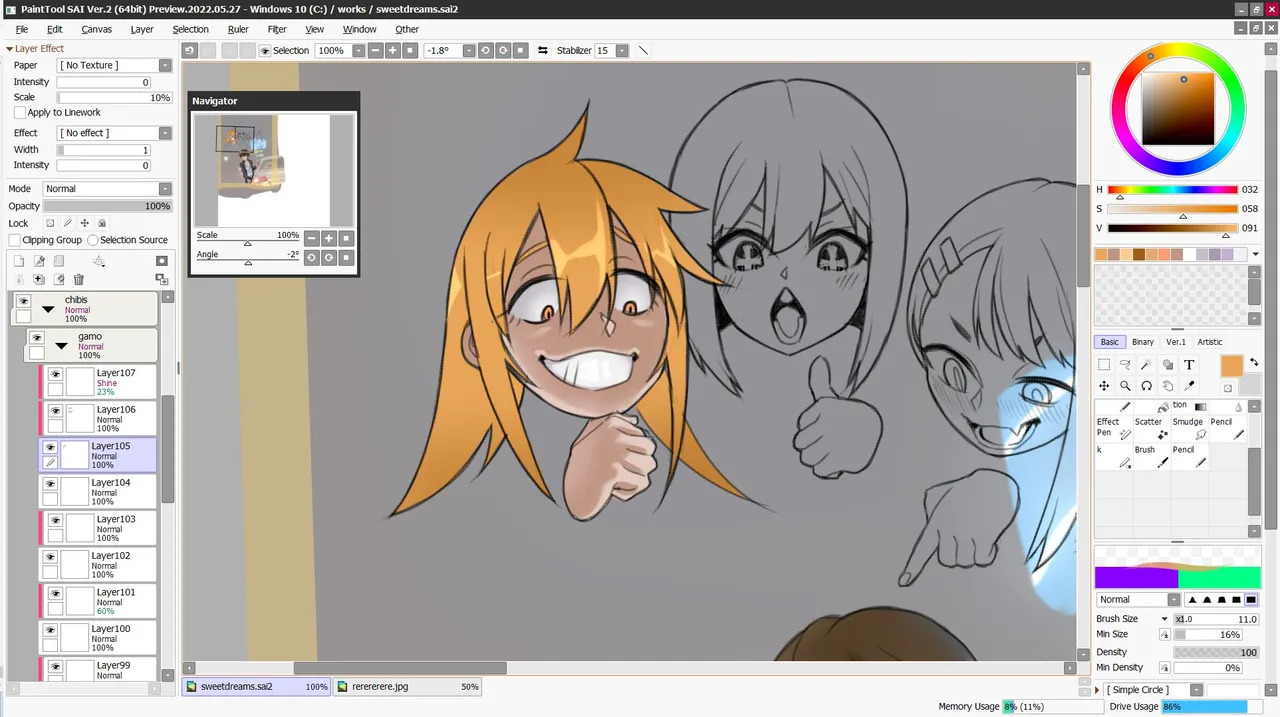Create a new normal layer
This screenshot has width=1280, height=717.
[19, 261]
